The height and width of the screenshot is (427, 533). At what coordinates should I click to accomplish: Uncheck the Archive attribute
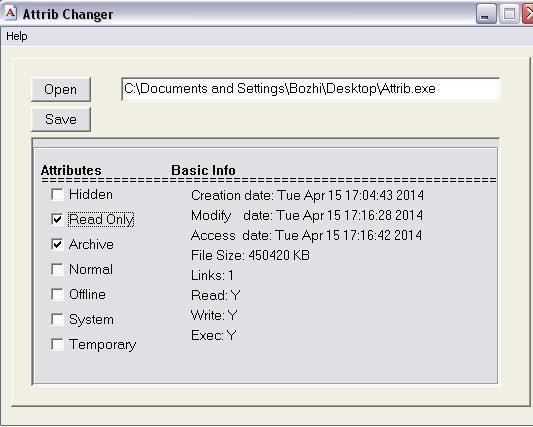pos(57,244)
